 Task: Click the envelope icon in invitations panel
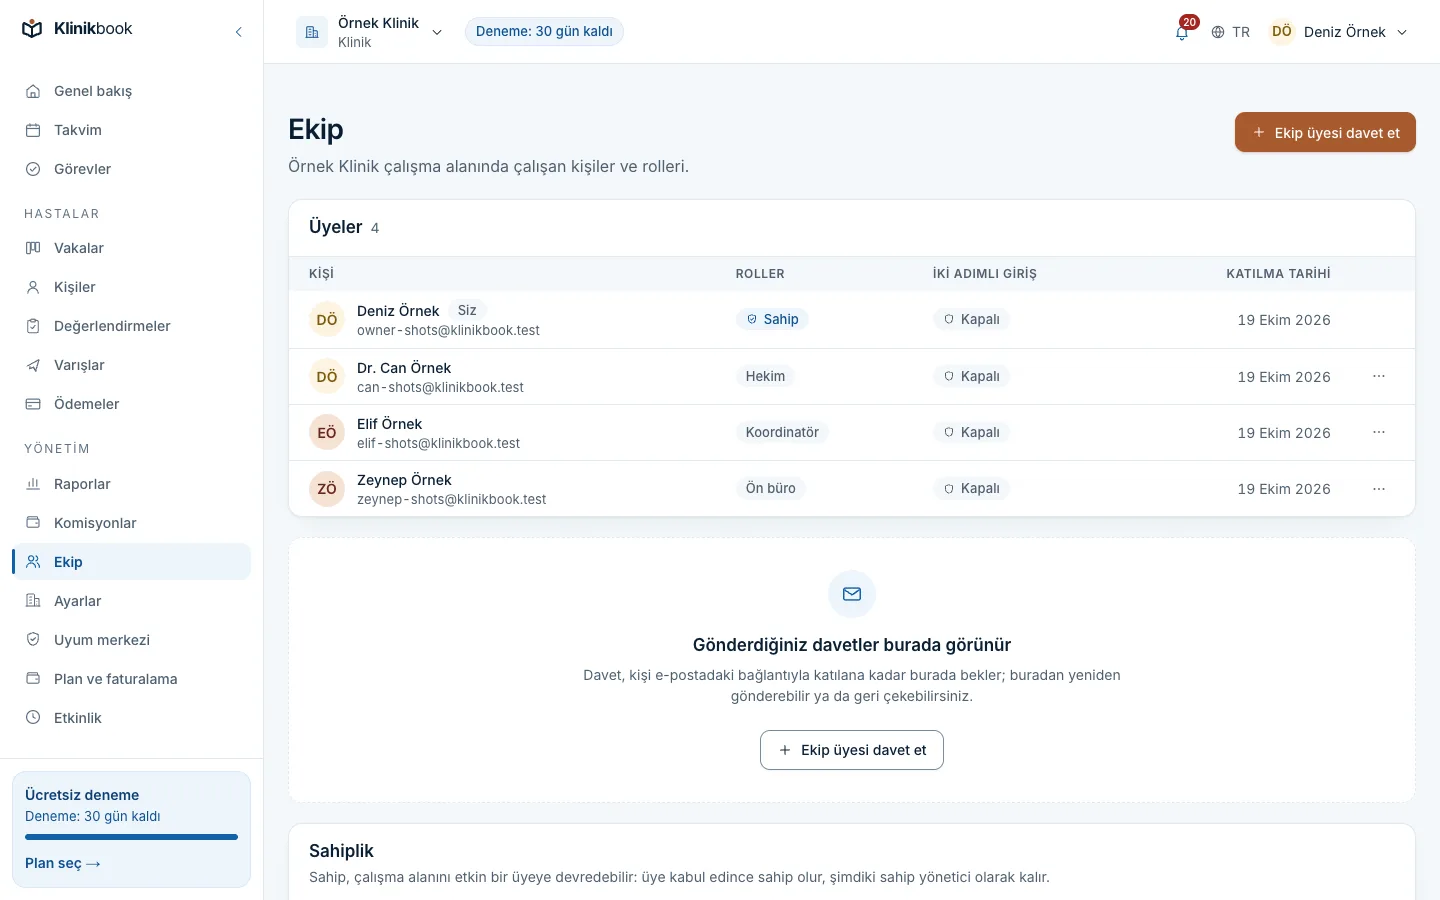coord(852,594)
